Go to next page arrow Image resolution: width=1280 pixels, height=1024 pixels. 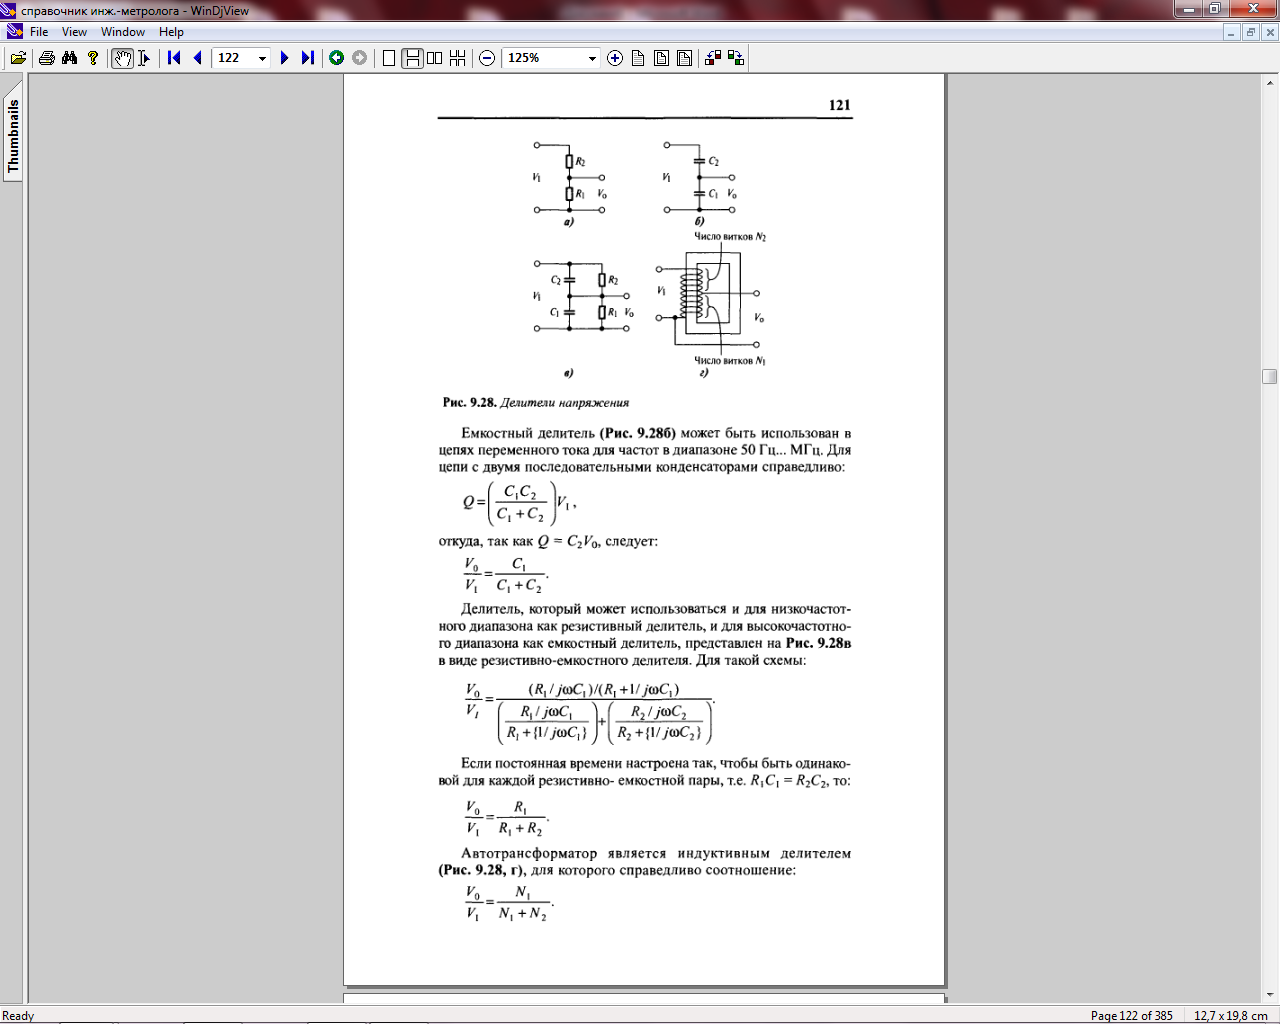click(x=284, y=58)
